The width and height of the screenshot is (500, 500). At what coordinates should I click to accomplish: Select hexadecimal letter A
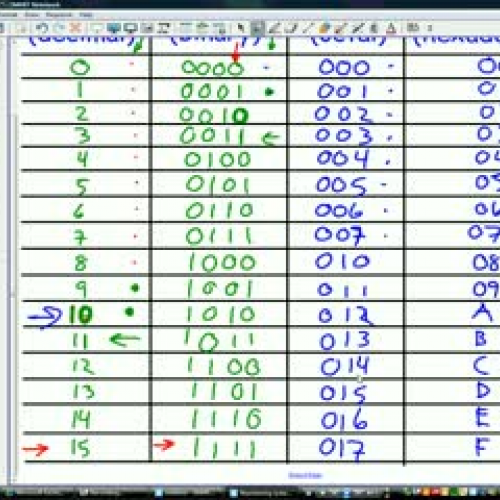[x=482, y=313]
